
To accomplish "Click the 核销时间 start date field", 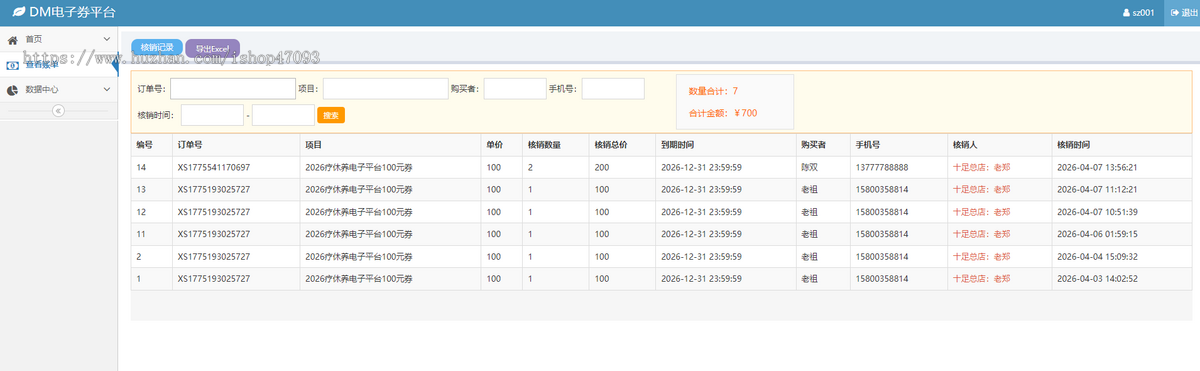I will pyautogui.click(x=212, y=115).
